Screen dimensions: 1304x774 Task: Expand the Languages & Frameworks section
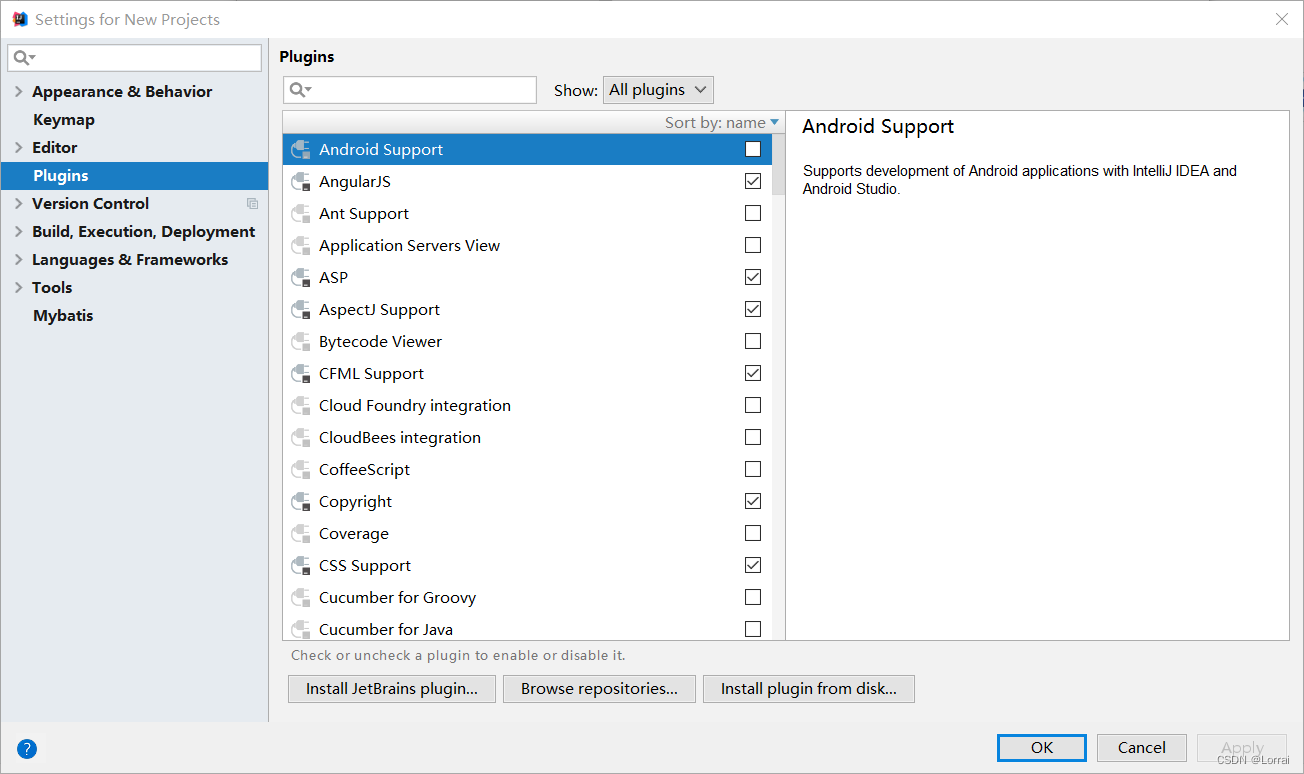18,260
